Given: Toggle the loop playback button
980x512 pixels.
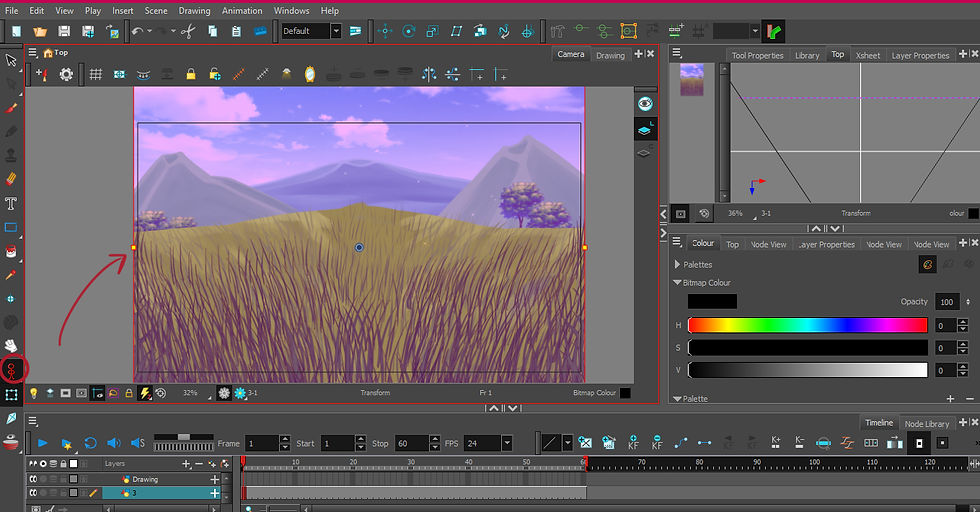Looking at the screenshot, I should pos(90,443).
